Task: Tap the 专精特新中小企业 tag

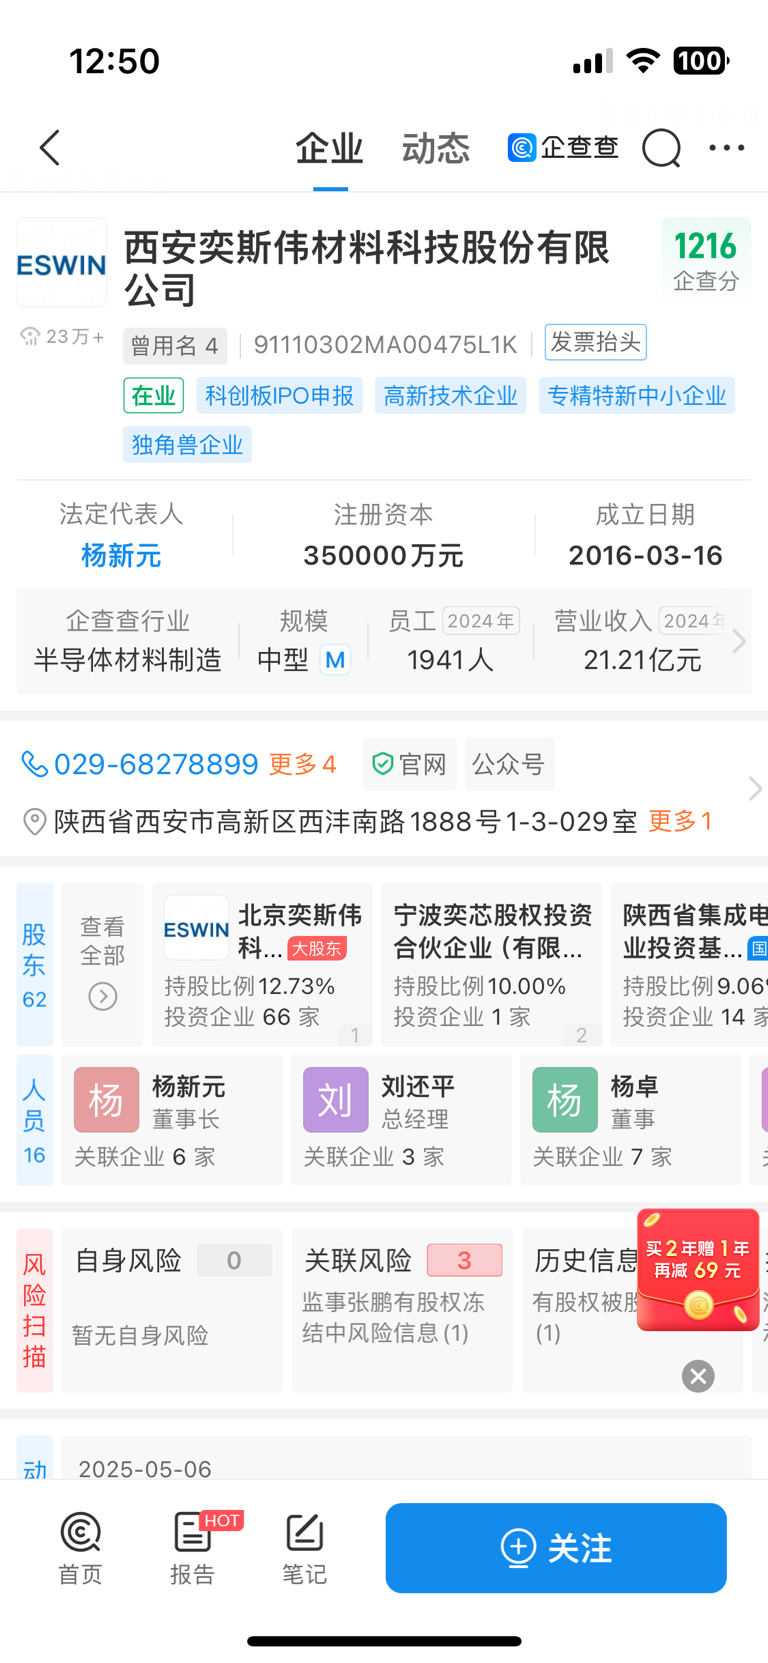Action: click(637, 396)
